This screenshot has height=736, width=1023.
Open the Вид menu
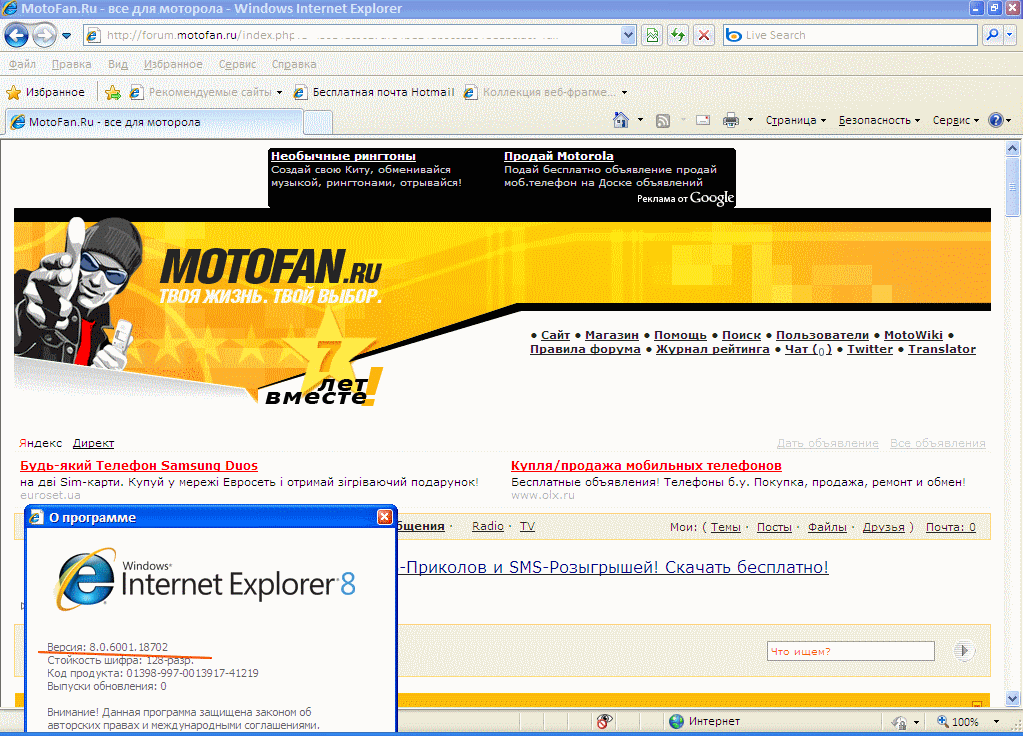tap(118, 64)
